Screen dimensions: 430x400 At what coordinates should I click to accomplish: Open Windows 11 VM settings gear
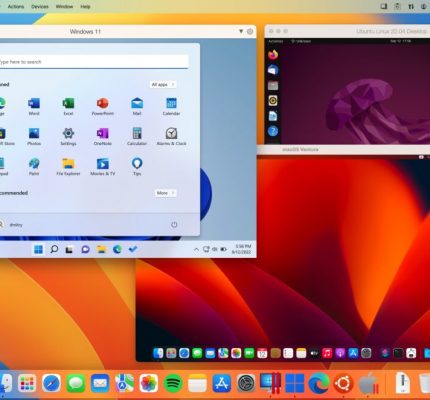coord(250,31)
